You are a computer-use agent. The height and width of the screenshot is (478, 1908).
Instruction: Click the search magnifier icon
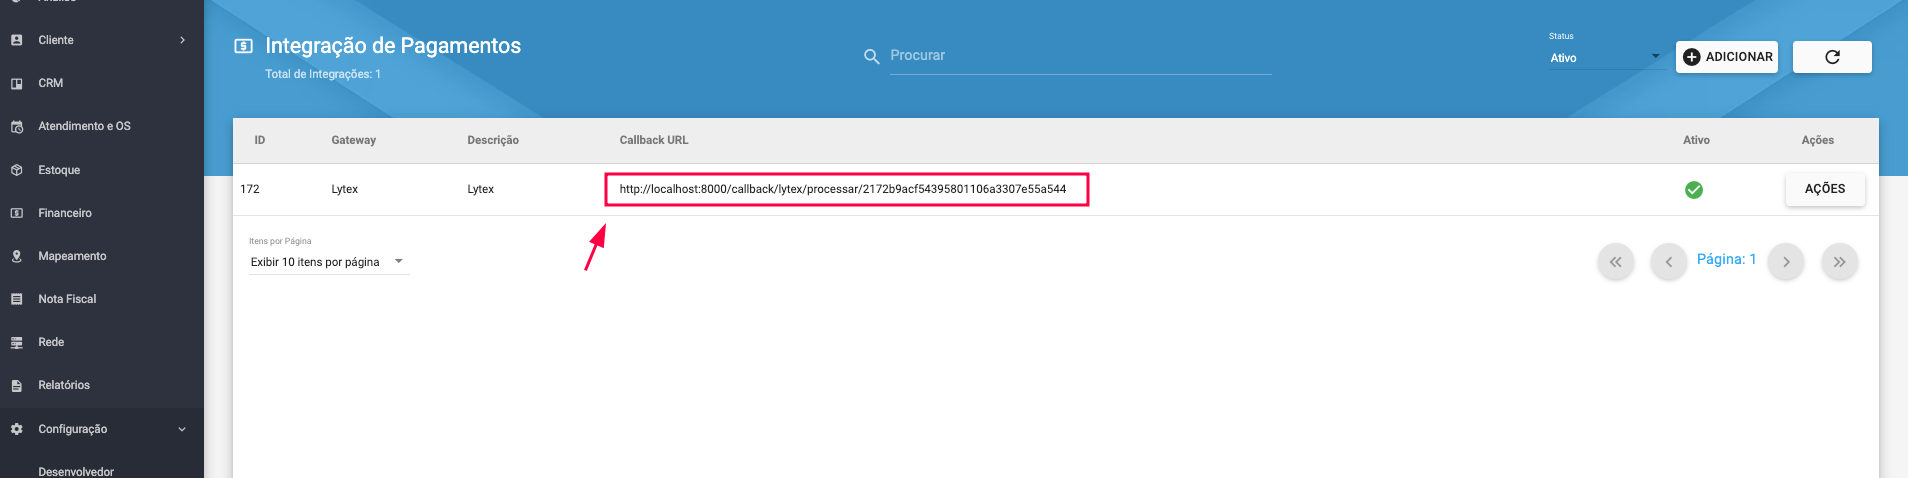(872, 57)
